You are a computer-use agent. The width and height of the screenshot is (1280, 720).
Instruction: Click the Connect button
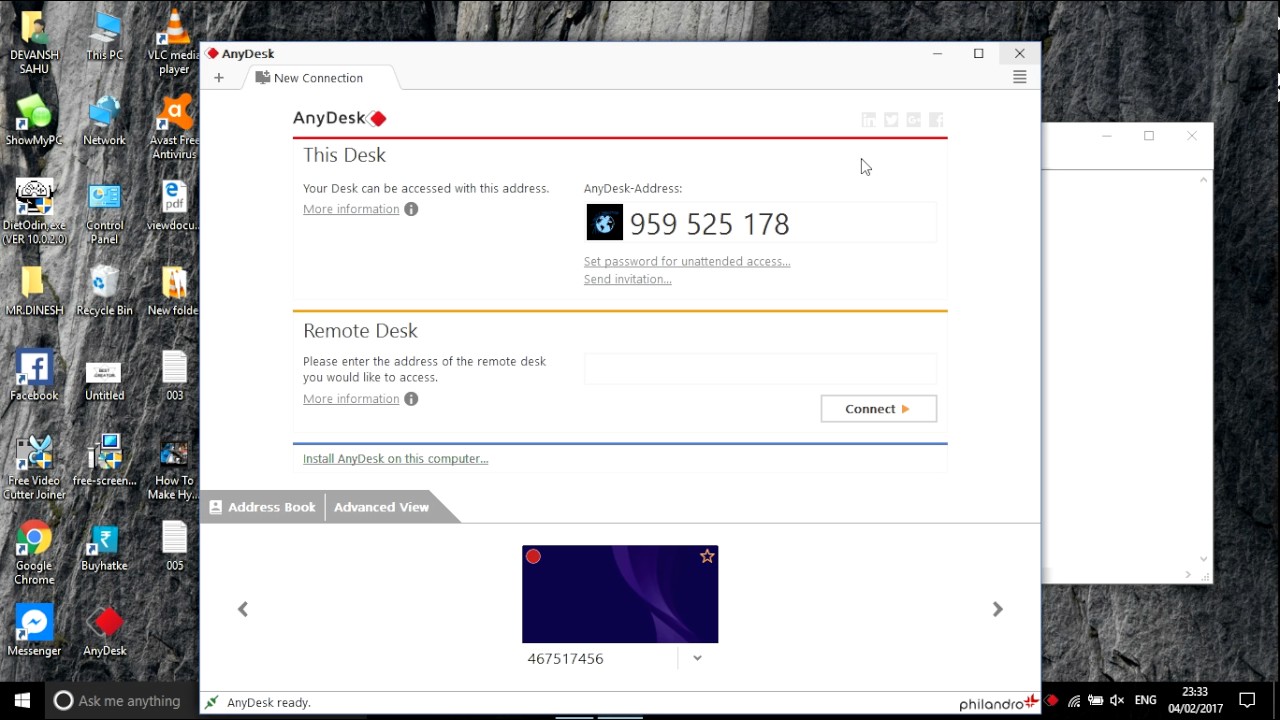point(878,409)
